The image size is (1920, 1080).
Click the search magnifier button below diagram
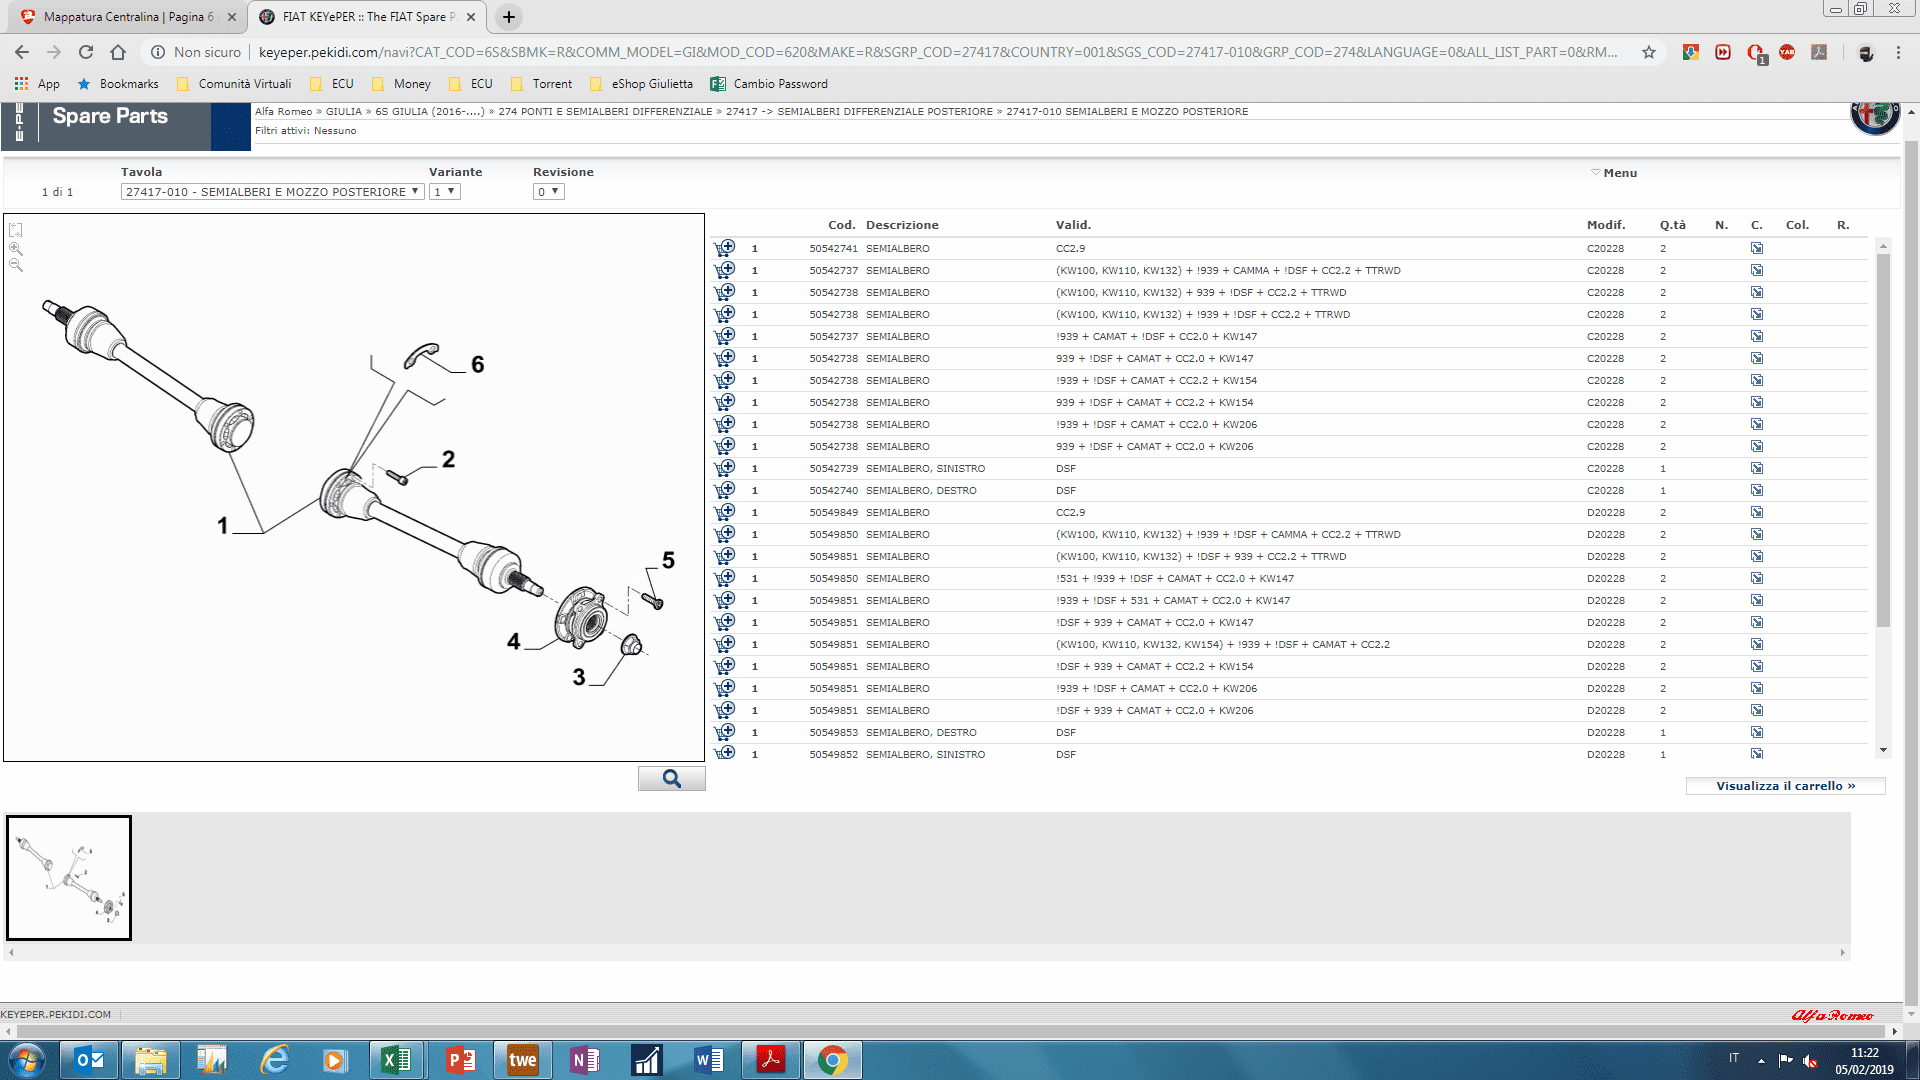pyautogui.click(x=672, y=778)
